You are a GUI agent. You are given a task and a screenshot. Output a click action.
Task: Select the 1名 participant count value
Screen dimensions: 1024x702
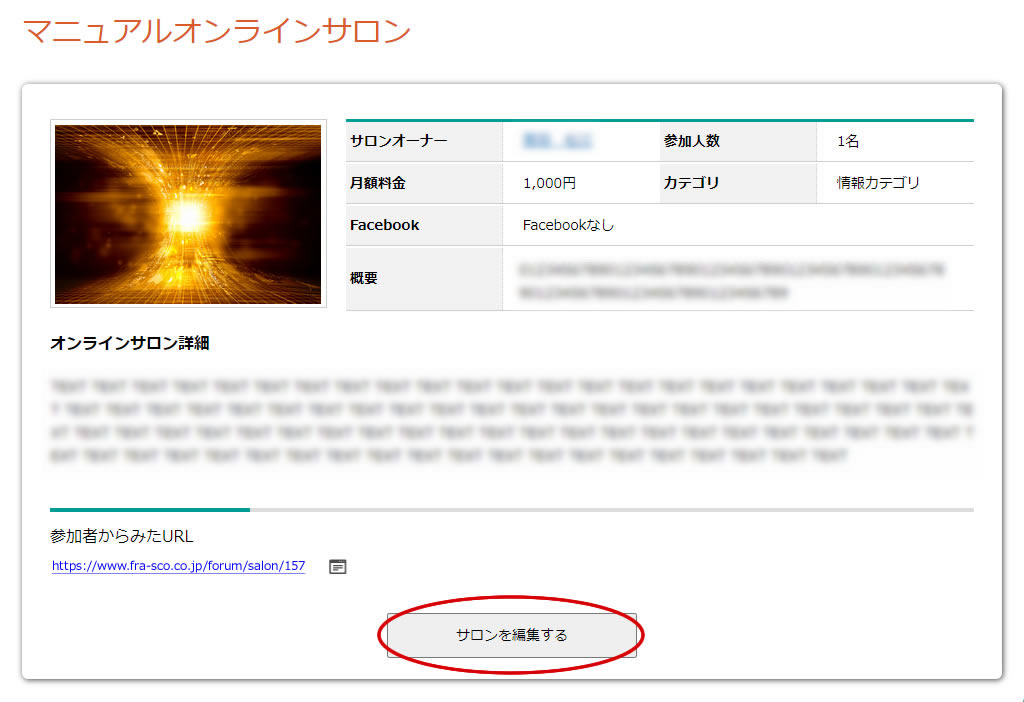point(848,141)
